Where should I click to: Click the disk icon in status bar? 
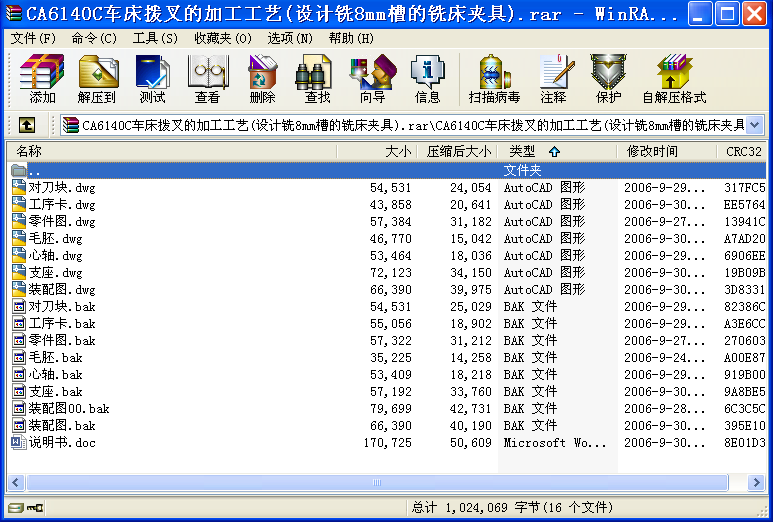(x=16, y=508)
